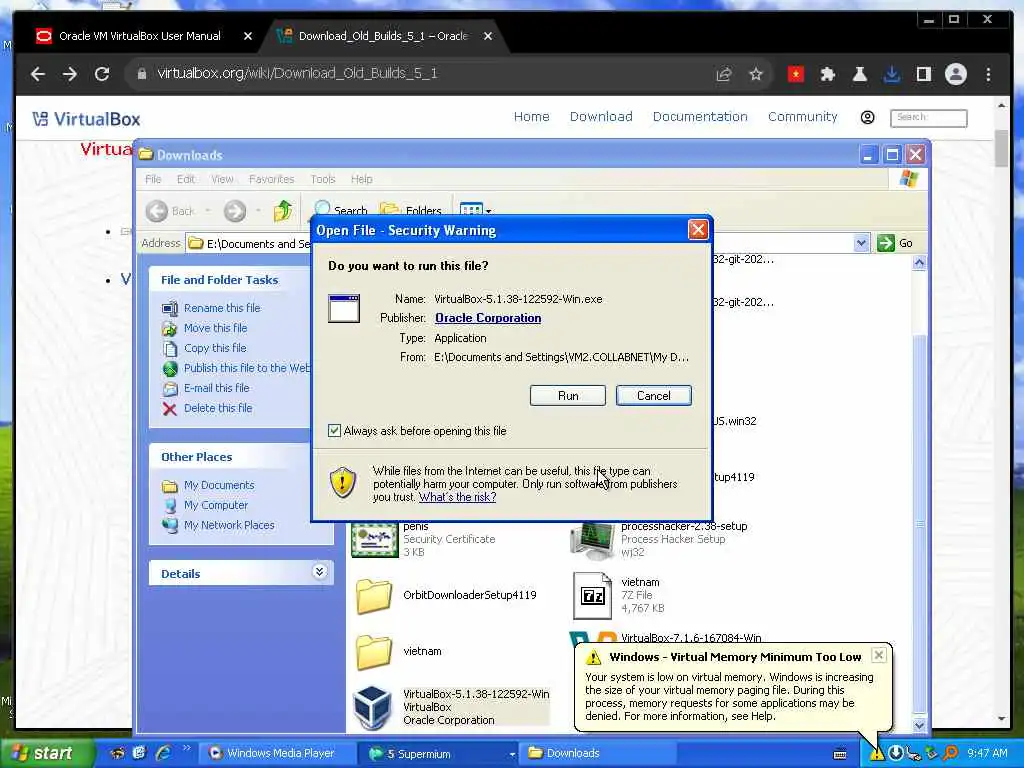Open the browser profile avatar
Viewport: 1024px width, 768px height.
[x=955, y=74]
